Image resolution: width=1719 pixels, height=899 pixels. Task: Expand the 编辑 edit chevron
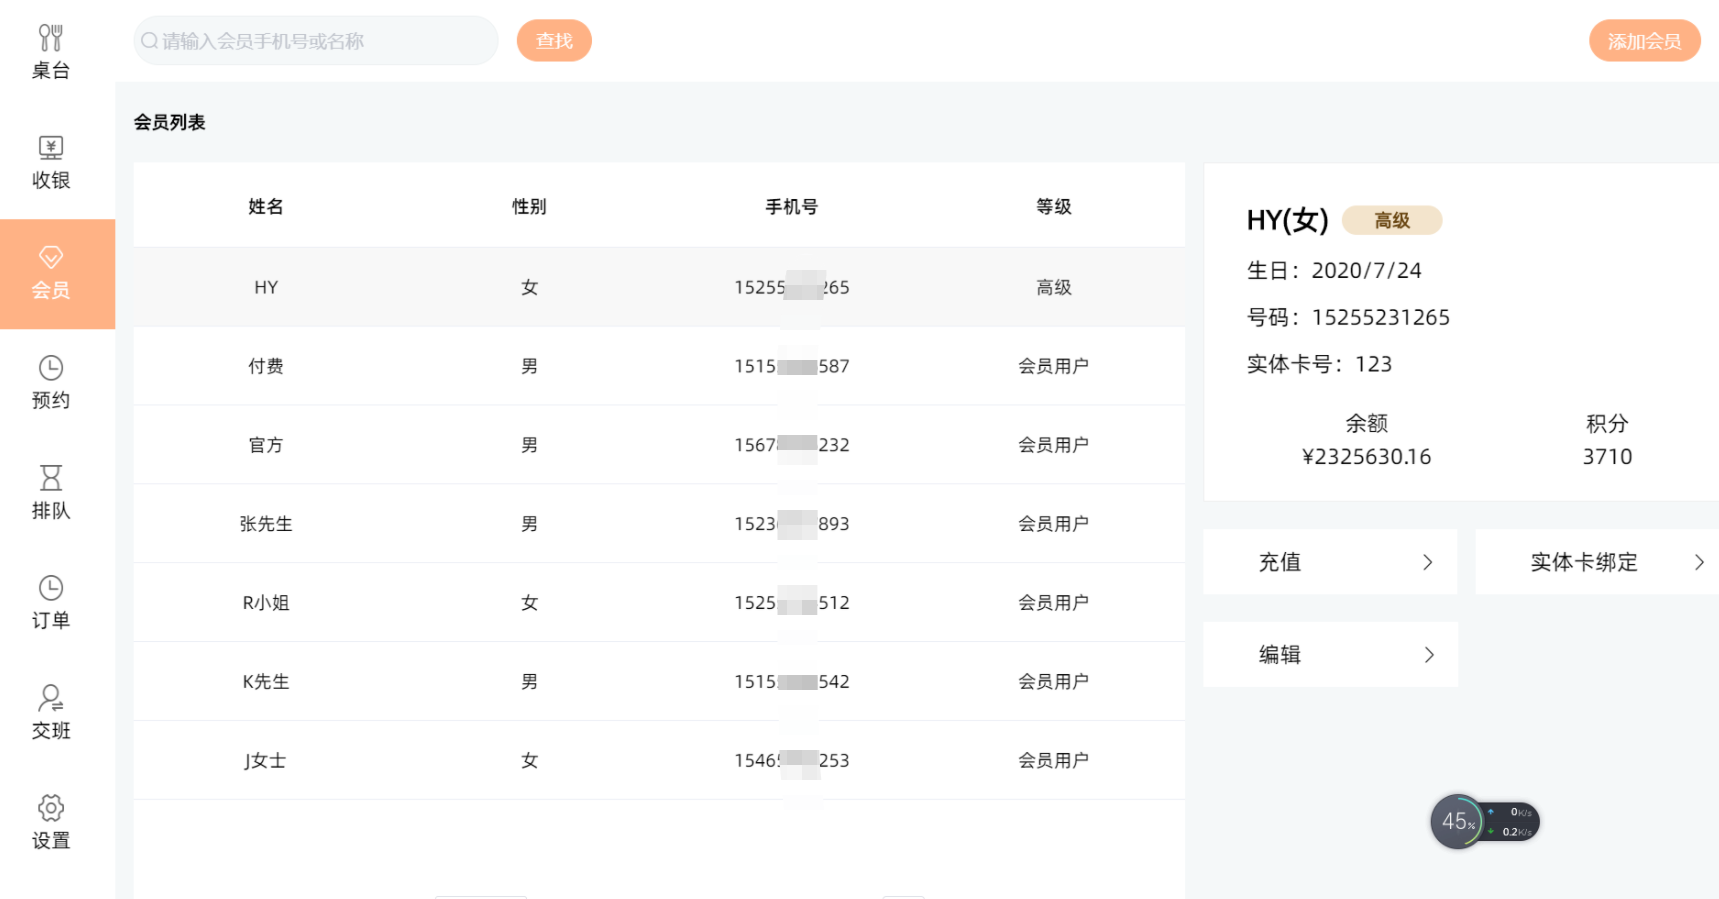pos(1428,655)
